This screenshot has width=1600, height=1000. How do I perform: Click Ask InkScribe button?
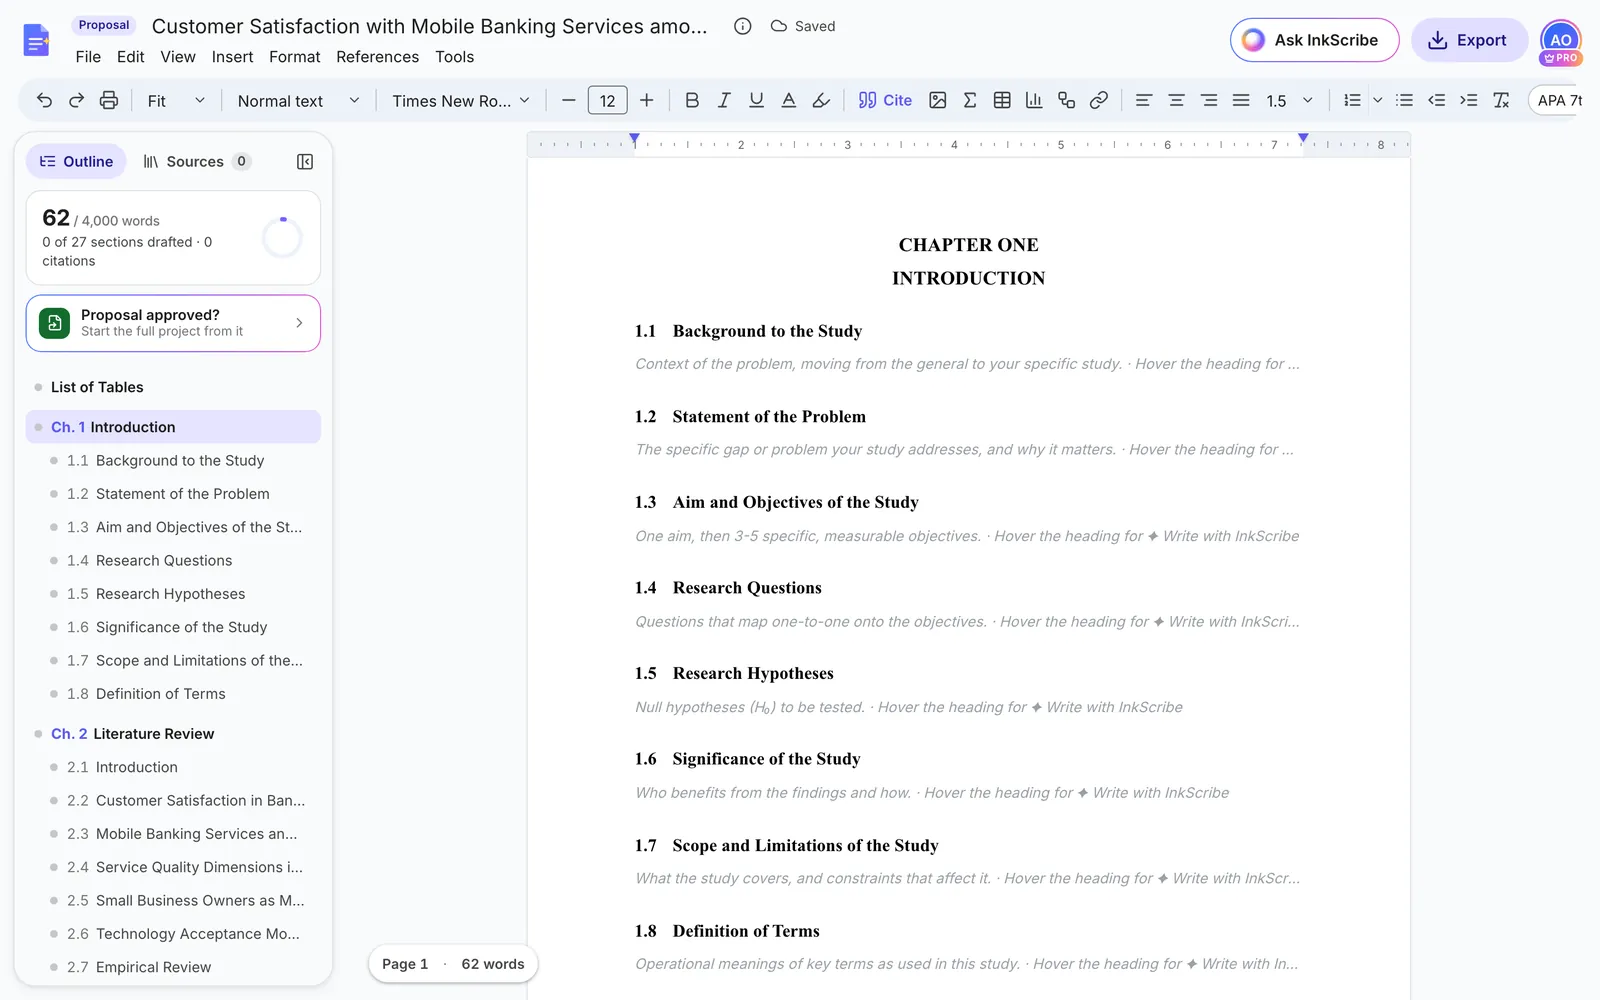1314,40
